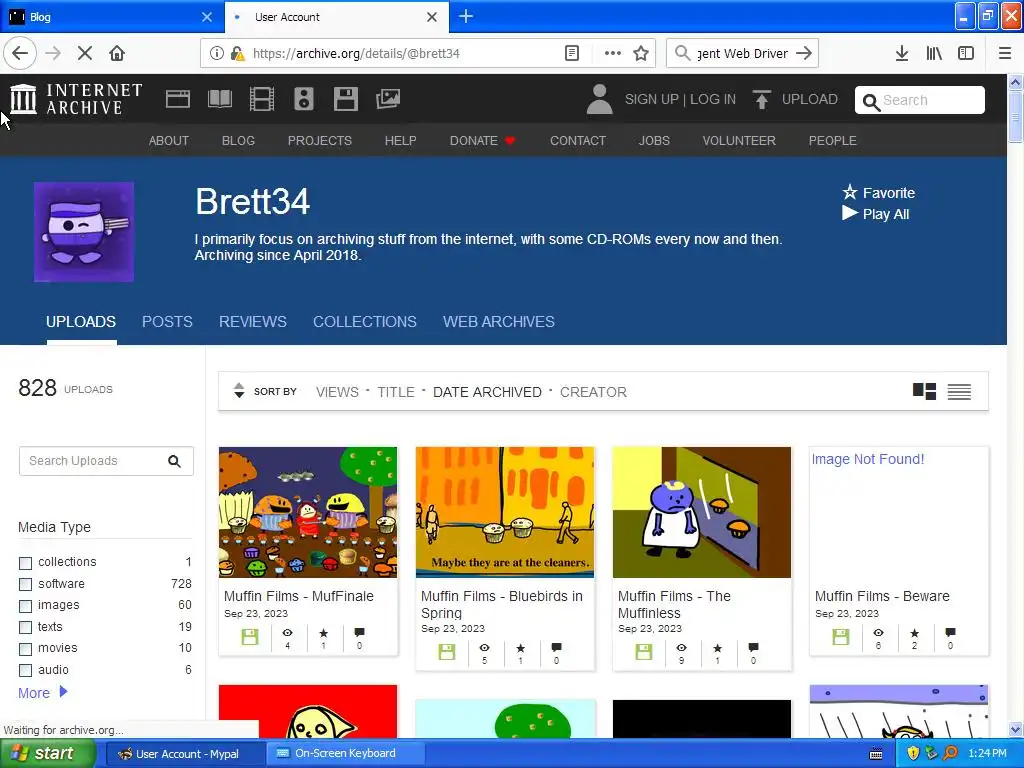Check the software media type box
The image size is (1024, 768).
(25, 584)
